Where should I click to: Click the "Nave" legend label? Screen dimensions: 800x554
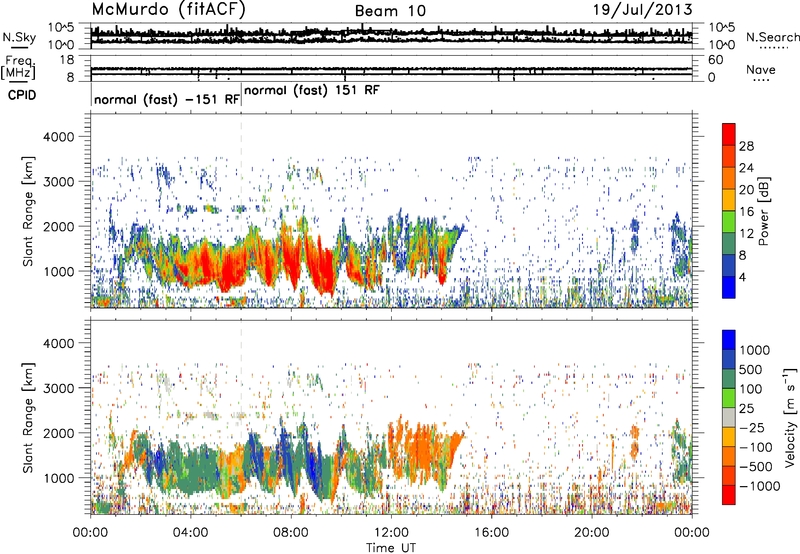point(760,70)
